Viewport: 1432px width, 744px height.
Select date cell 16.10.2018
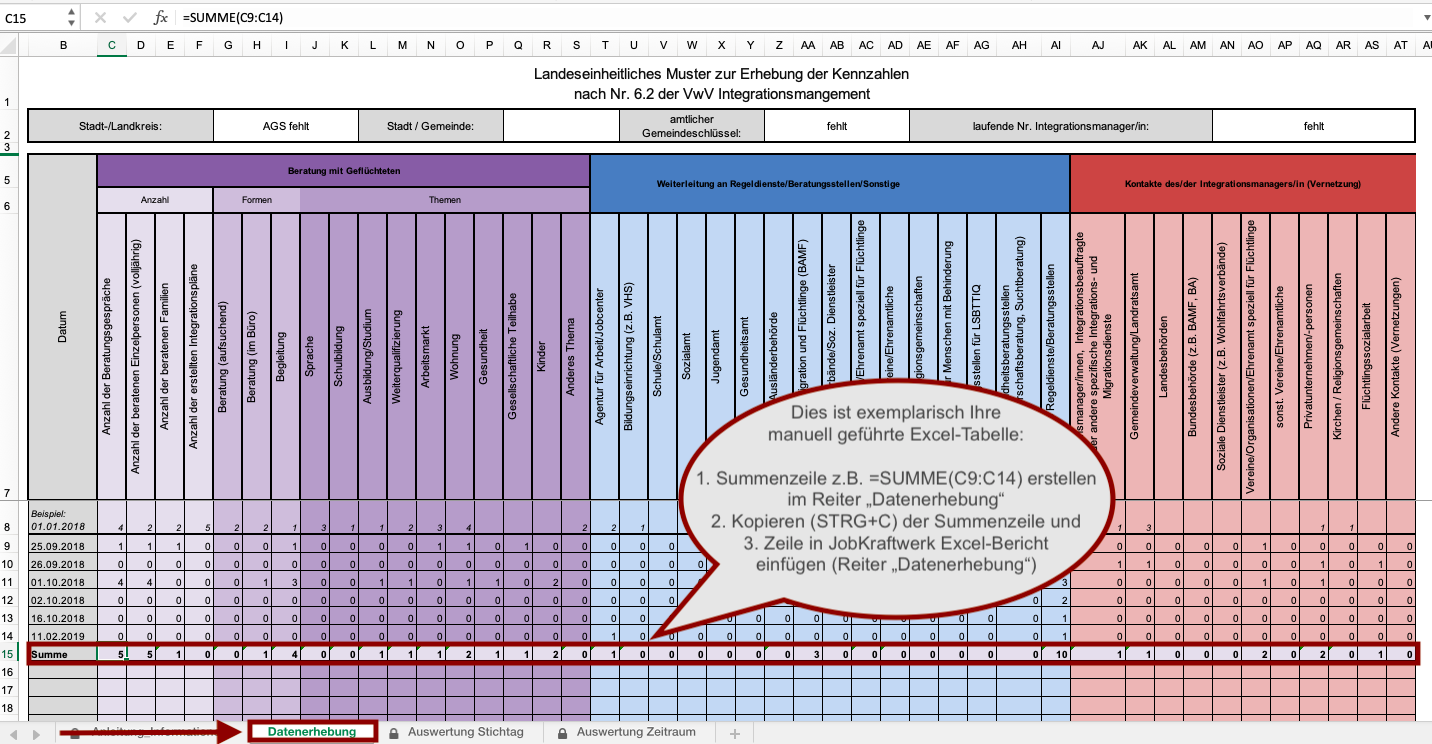tap(62, 618)
